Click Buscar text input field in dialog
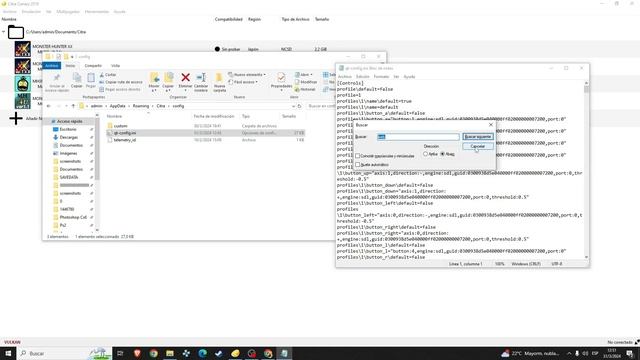The image size is (640, 360). tap(418, 137)
